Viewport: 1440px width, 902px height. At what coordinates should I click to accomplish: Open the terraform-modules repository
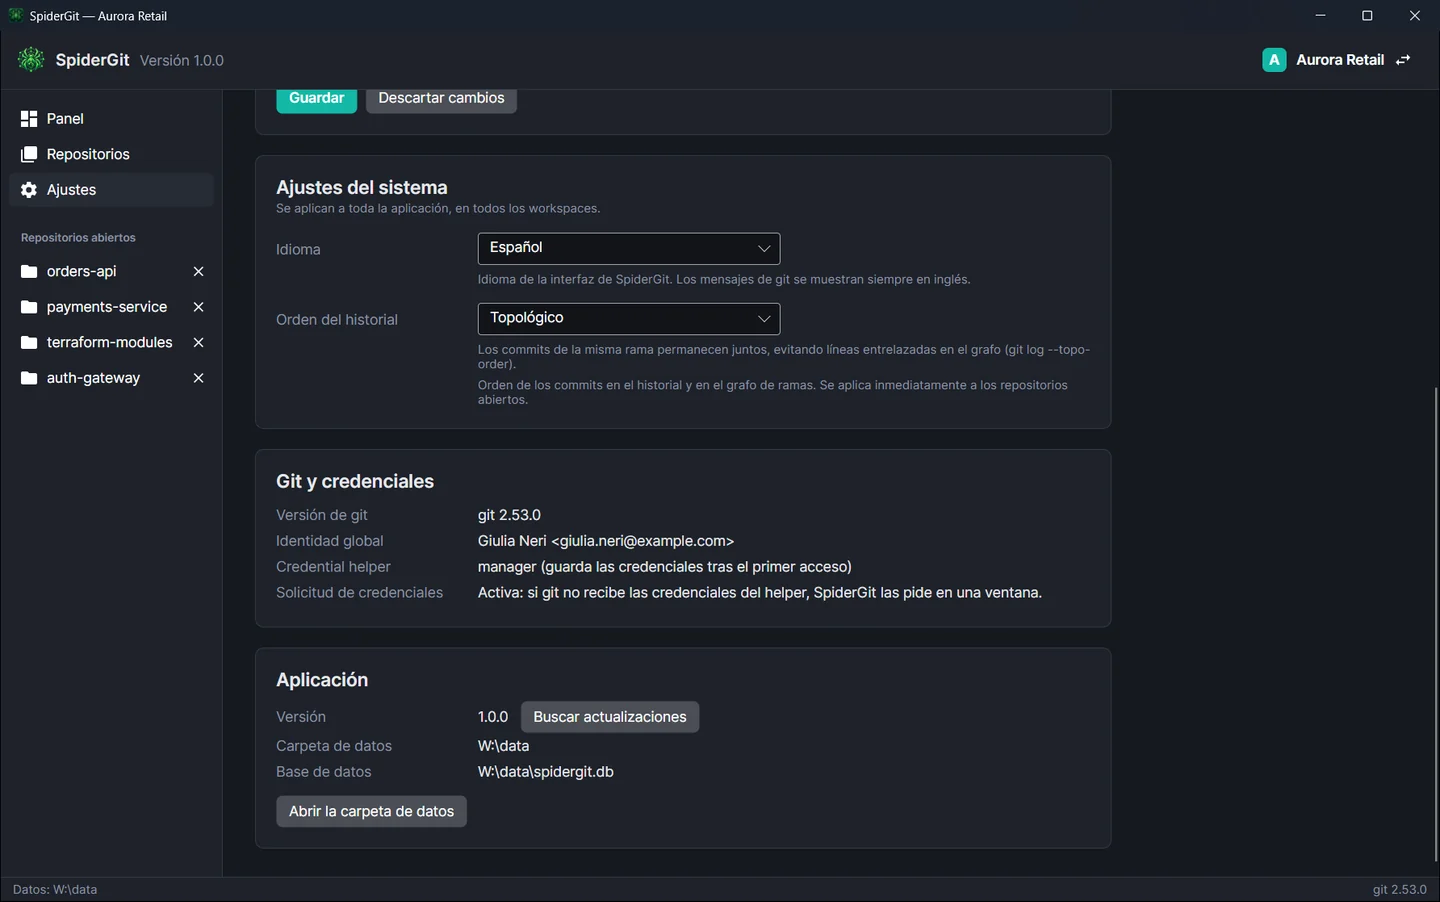pyautogui.click(x=109, y=343)
